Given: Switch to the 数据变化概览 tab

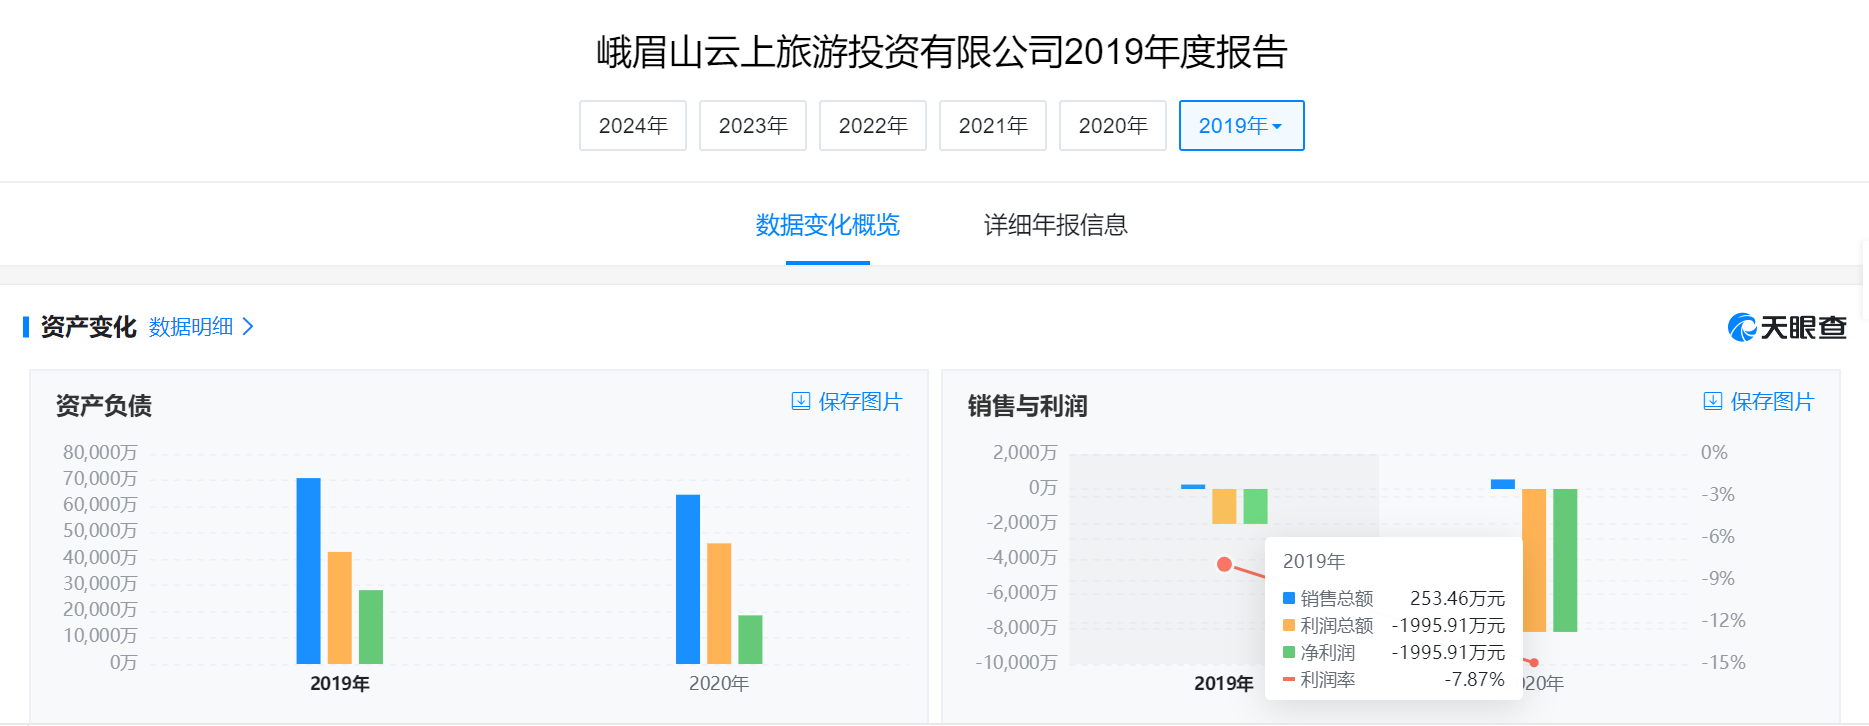Looking at the screenshot, I should pos(827,225).
